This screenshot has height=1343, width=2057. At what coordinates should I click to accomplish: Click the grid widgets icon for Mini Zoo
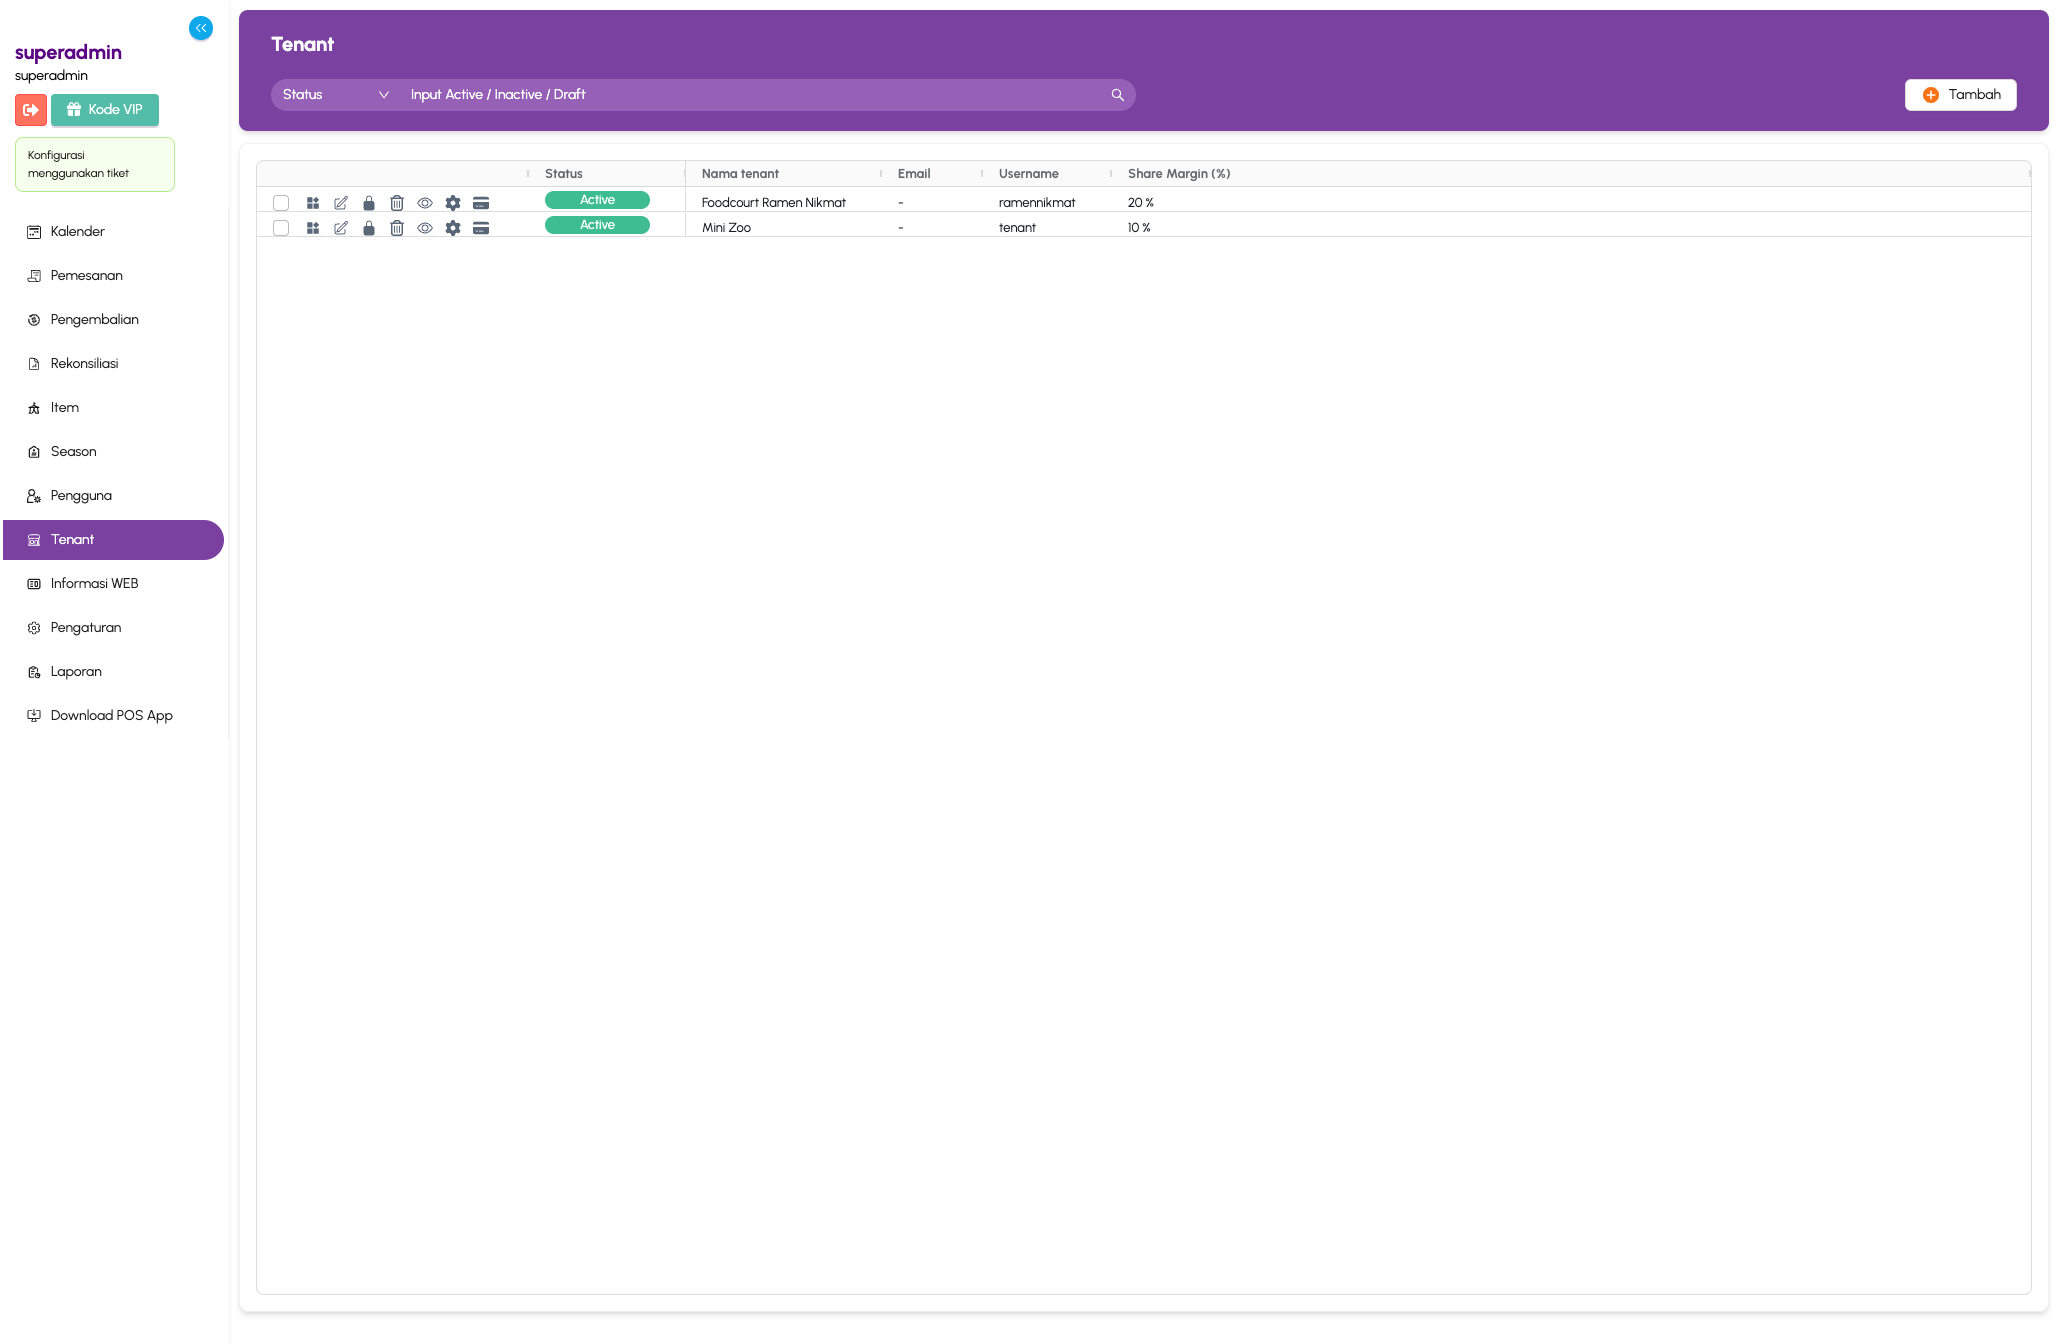[x=313, y=228]
